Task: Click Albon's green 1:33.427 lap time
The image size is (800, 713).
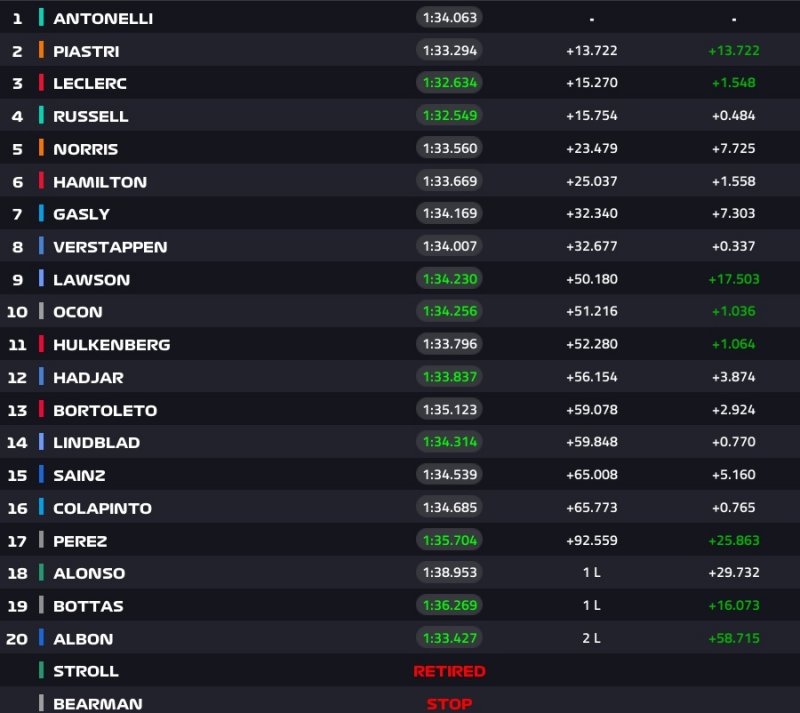Action: (449, 638)
